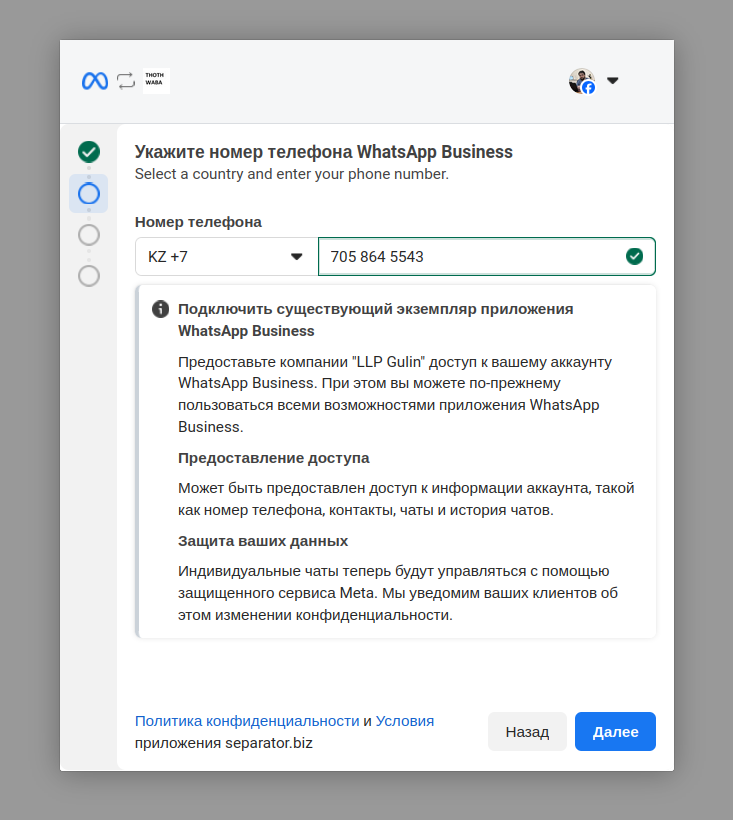Viewport: 733px width, 820px height.
Task: Click the phone number input field
Action: (487, 257)
